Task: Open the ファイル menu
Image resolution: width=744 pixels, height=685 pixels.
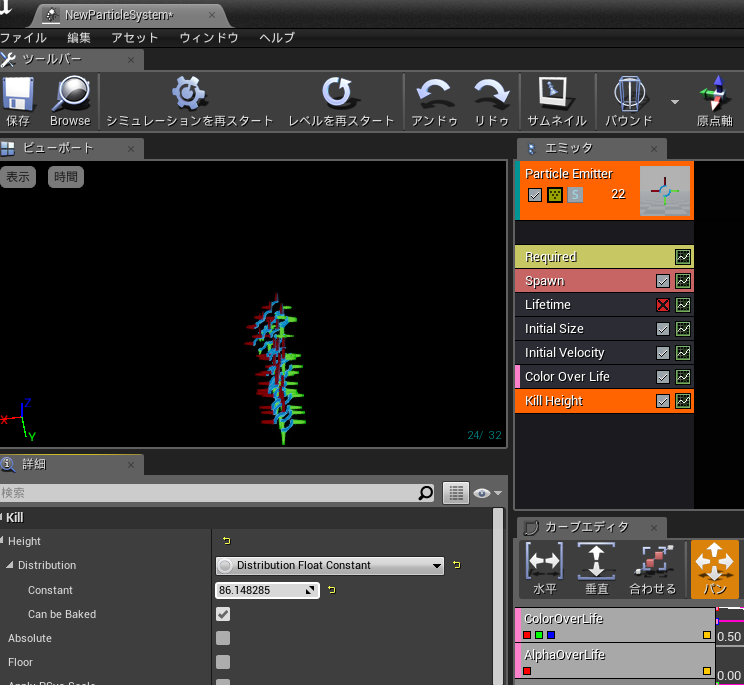Action: [x=23, y=37]
